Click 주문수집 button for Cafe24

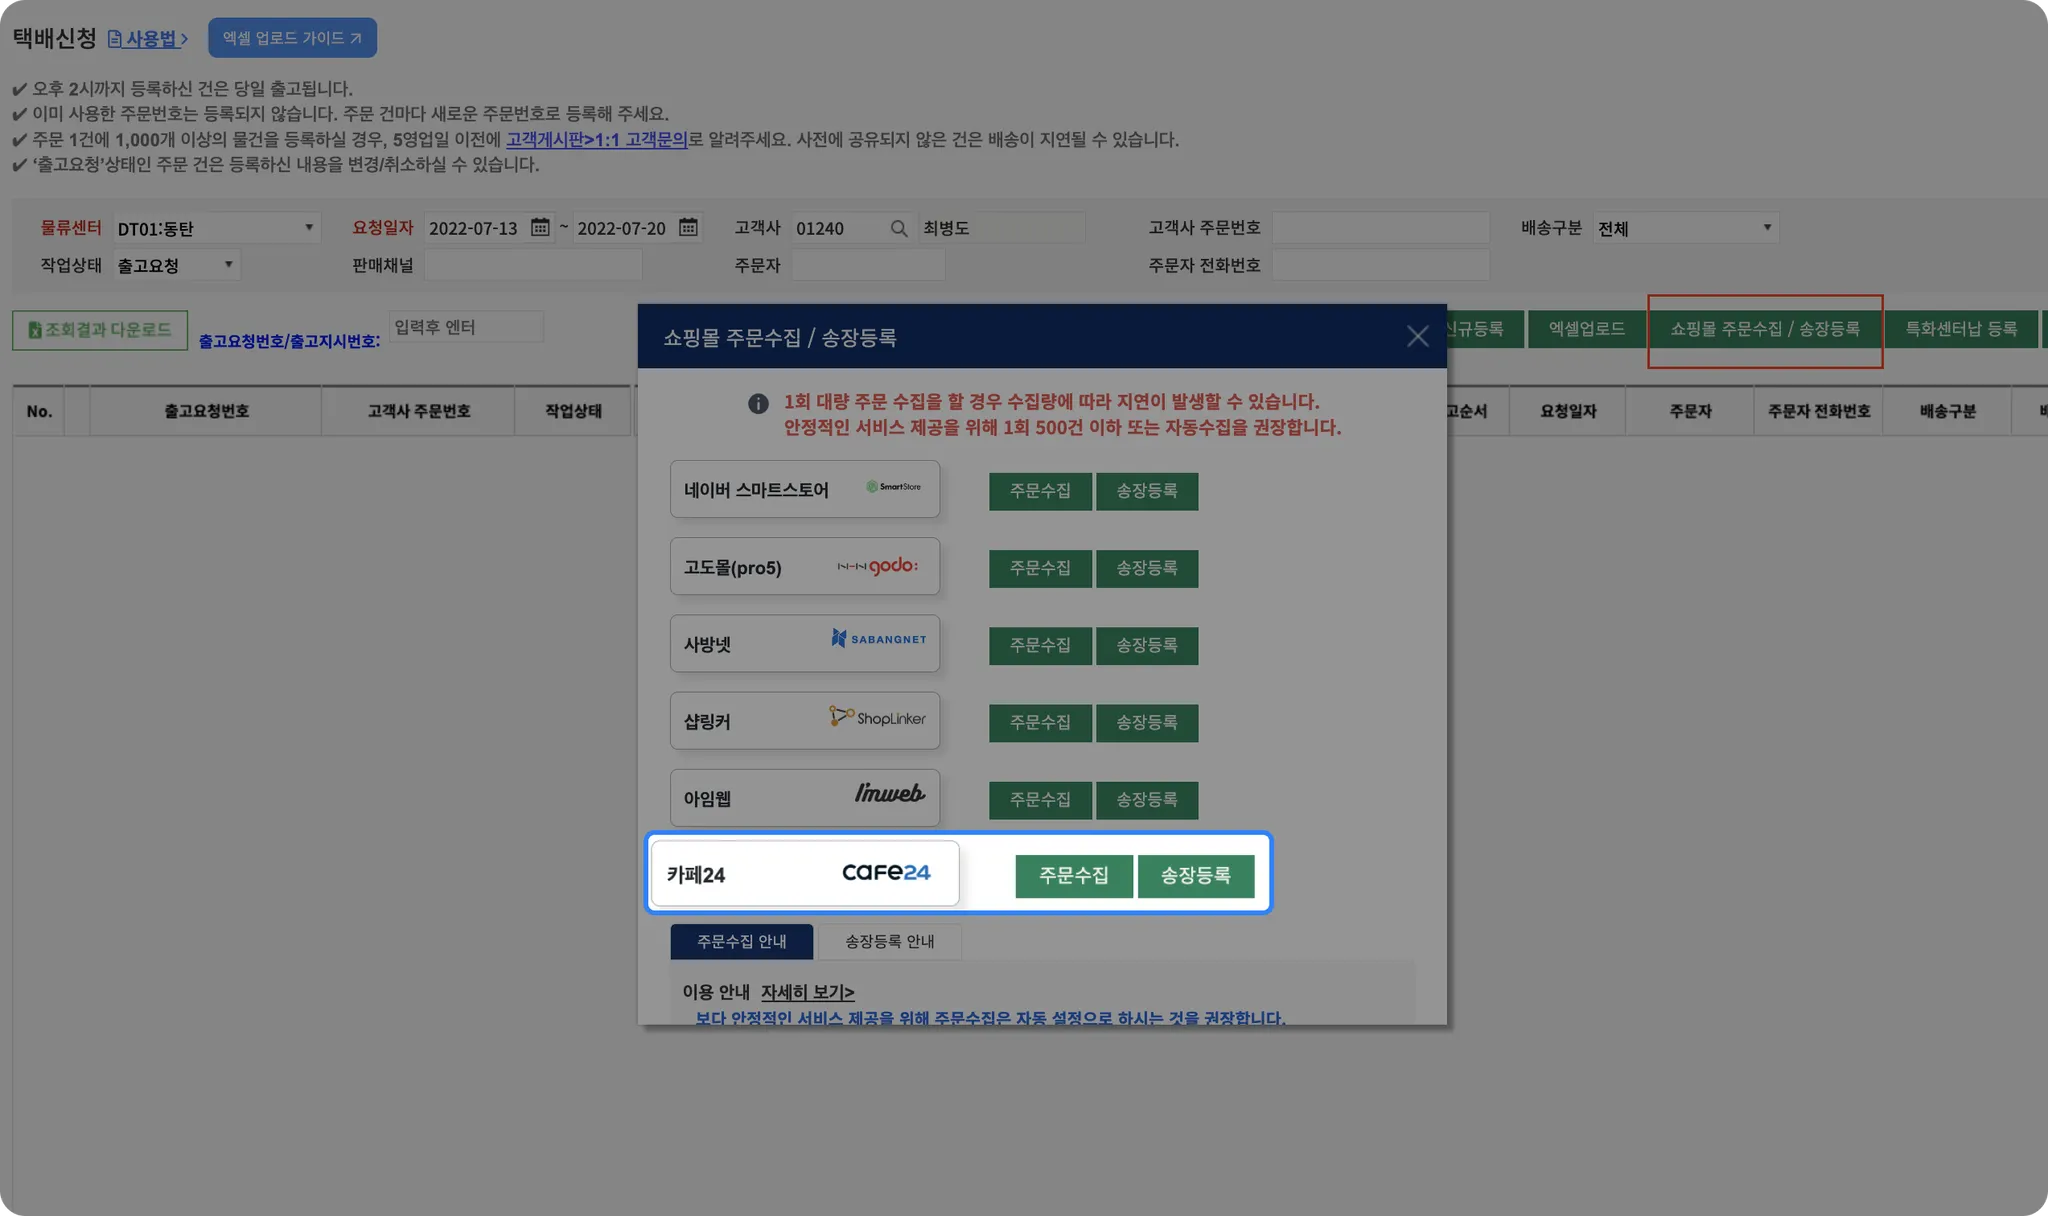pos(1073,876)
